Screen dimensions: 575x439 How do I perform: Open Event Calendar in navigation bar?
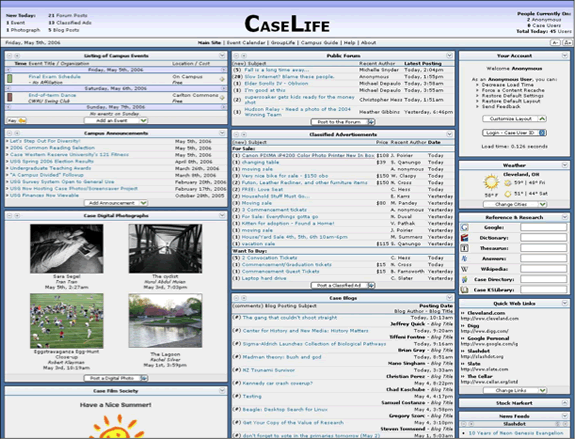coord(246,43)
